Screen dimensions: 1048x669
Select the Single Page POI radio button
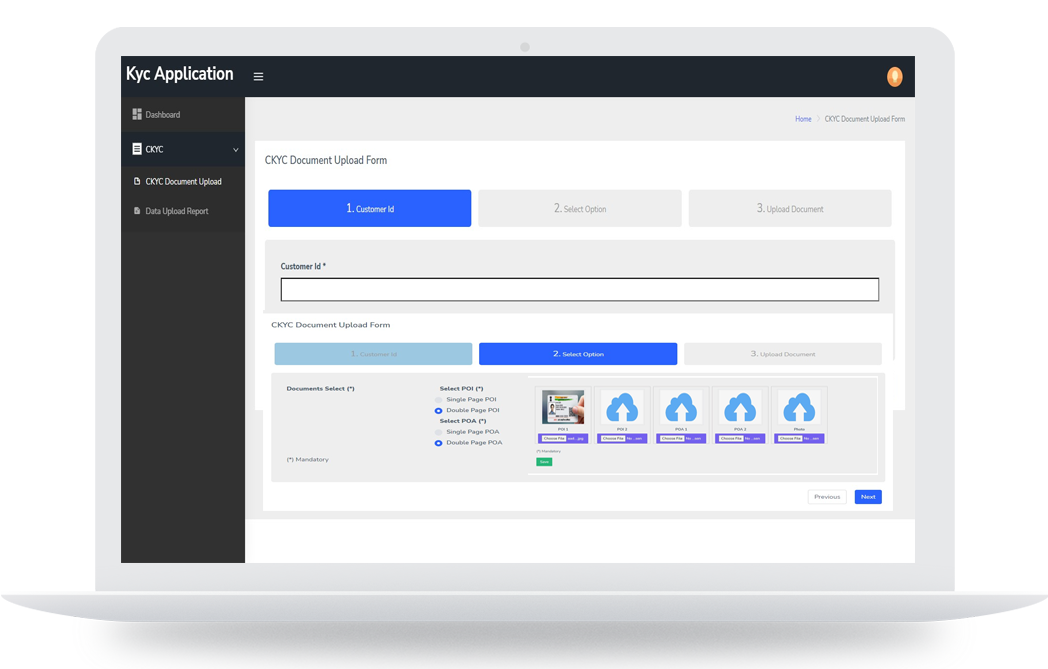(x=438, y=400)
